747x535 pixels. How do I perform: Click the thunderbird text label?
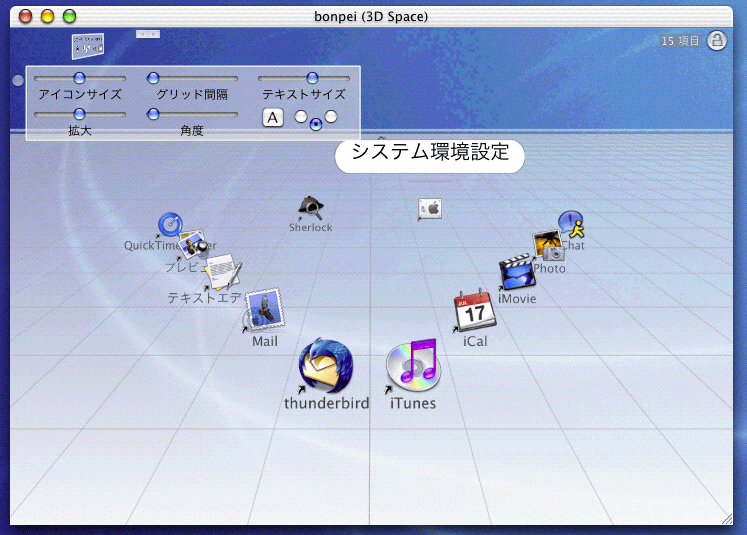click(326, 403)
